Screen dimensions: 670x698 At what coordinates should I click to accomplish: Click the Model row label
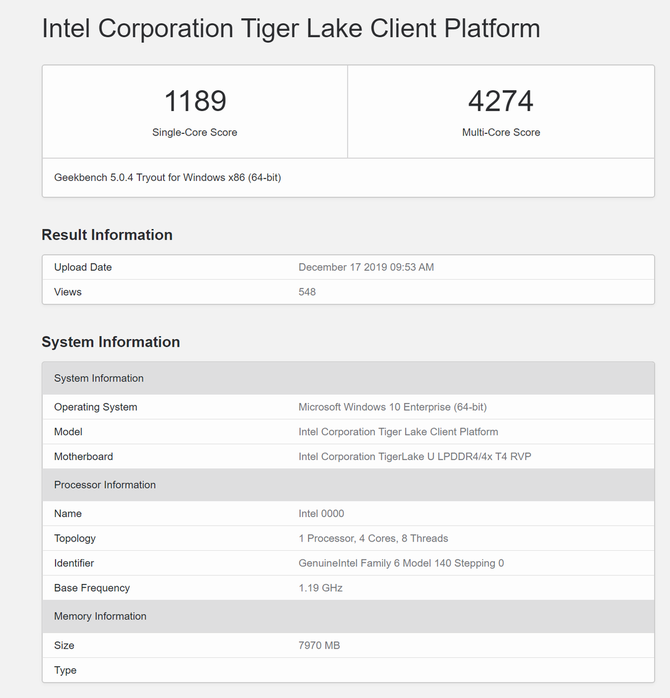click(x=68, y=432)
